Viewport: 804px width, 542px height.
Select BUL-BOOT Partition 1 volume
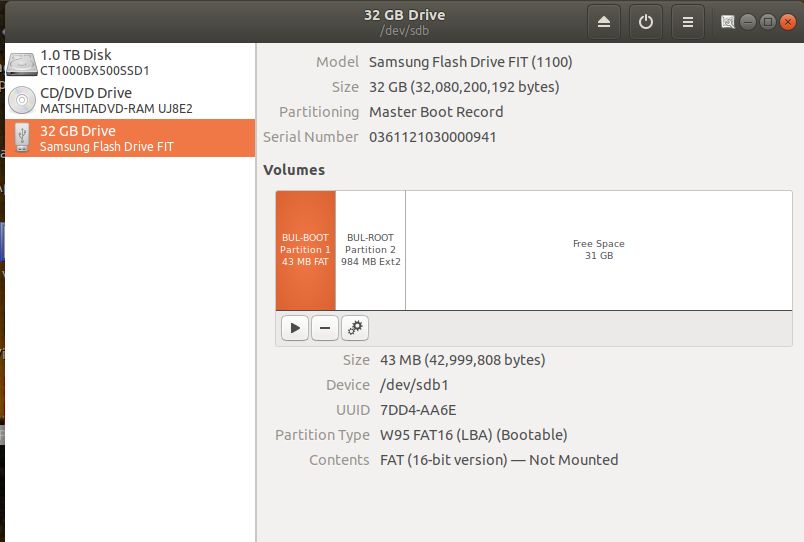306,250
